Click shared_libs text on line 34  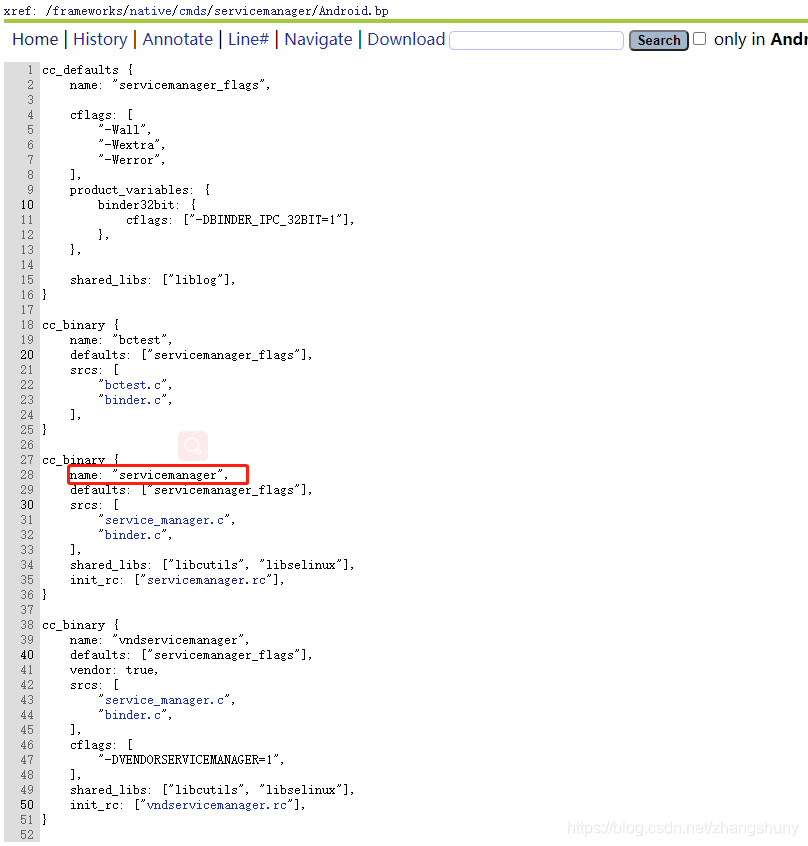coord(212,565)
